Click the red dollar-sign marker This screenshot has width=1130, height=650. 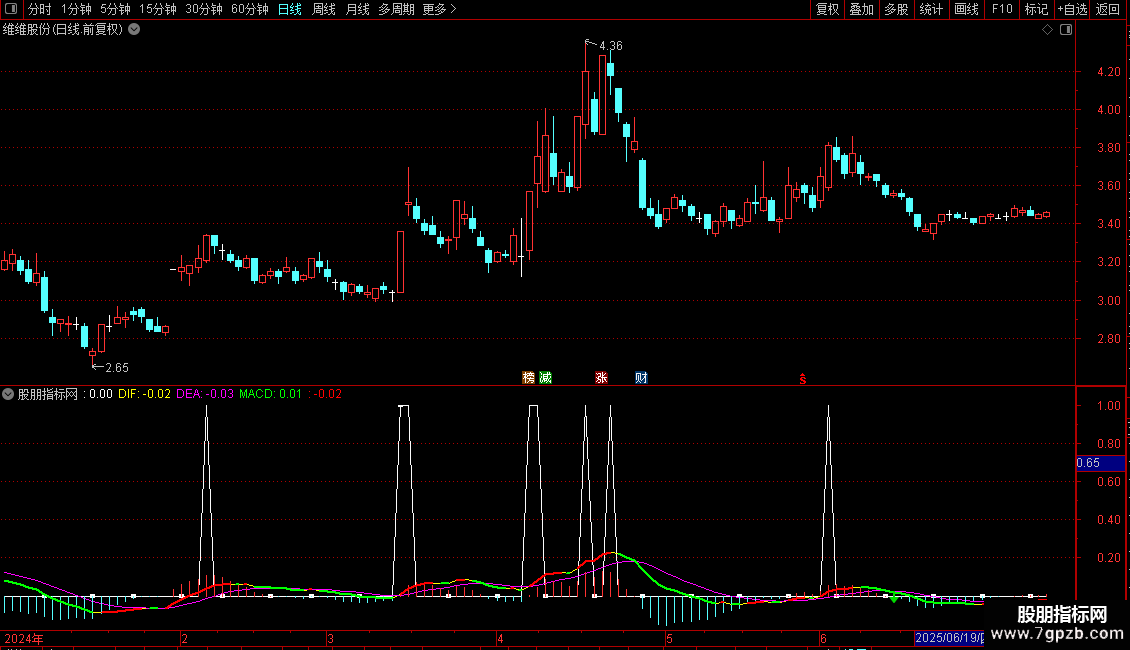(803, 379)
